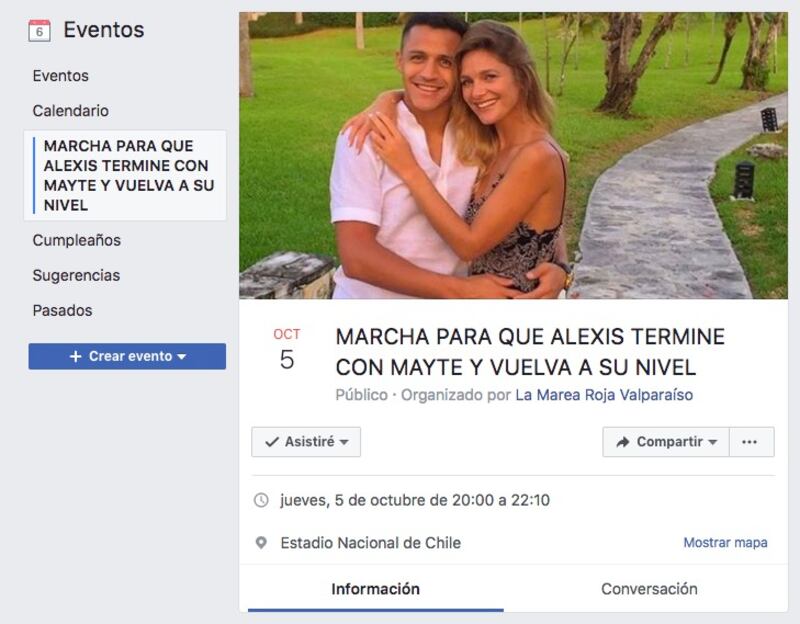Click the checkmark icon on Asistiré
This screenshot has height=624, width=800.
[272, 442]
